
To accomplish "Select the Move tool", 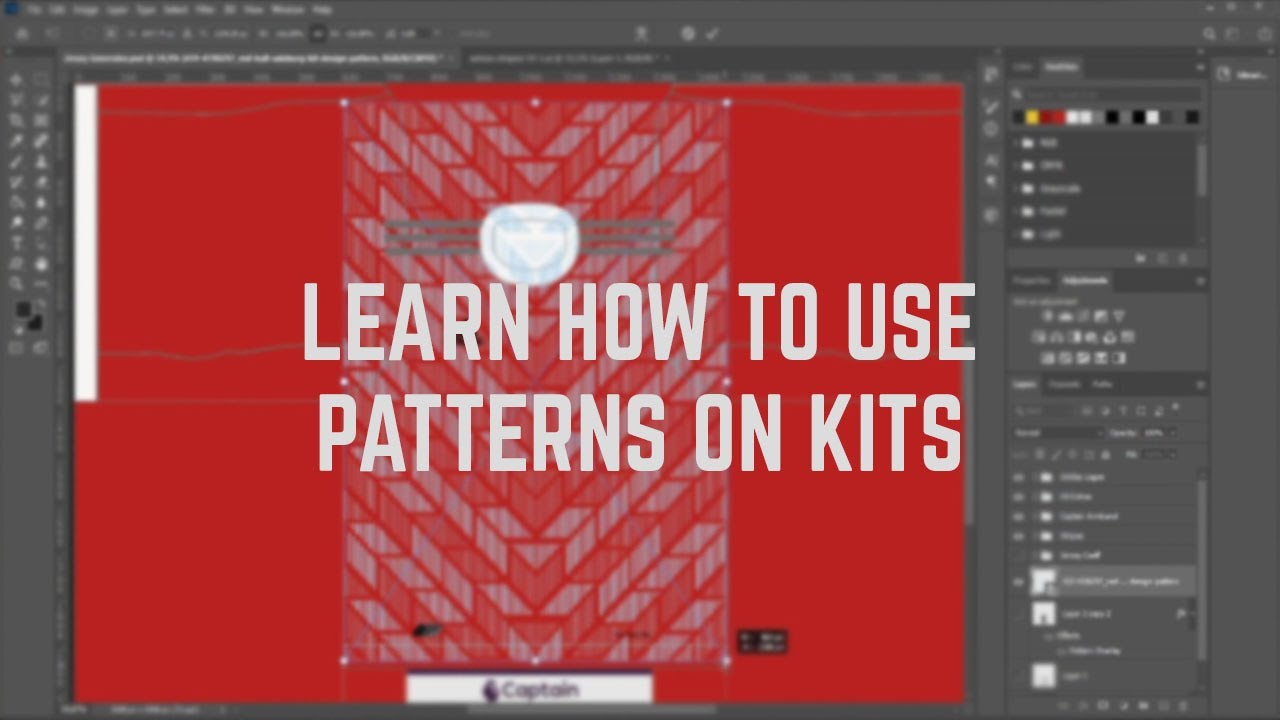I will 17,79.
